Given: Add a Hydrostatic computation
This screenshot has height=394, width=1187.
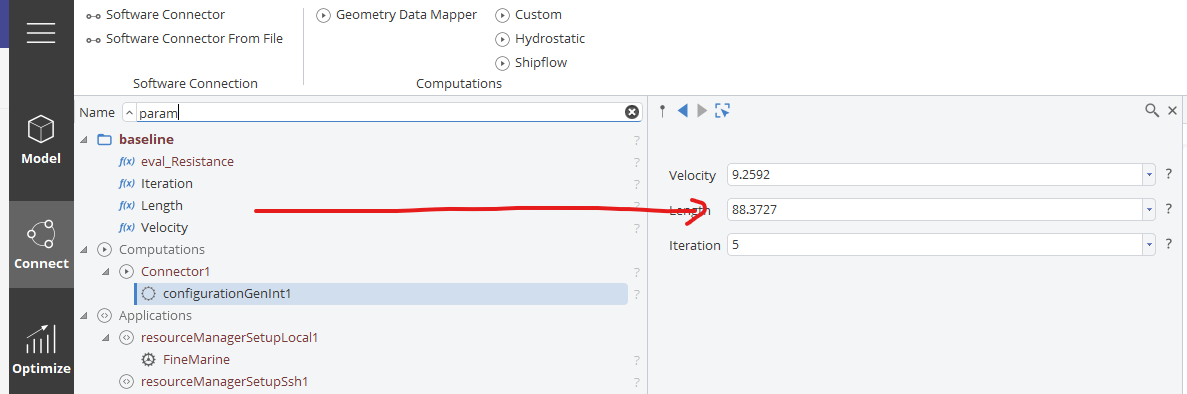Looking at the screenshot, I should point(540,39).
